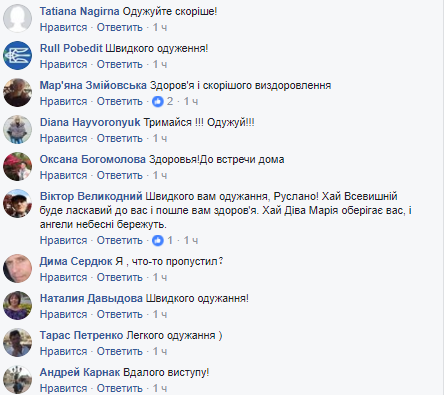This screenshot has height=395, width=444.
Task: Like Rull Pobedit's comment via Нравится
Action: click(x=63, y=64)
